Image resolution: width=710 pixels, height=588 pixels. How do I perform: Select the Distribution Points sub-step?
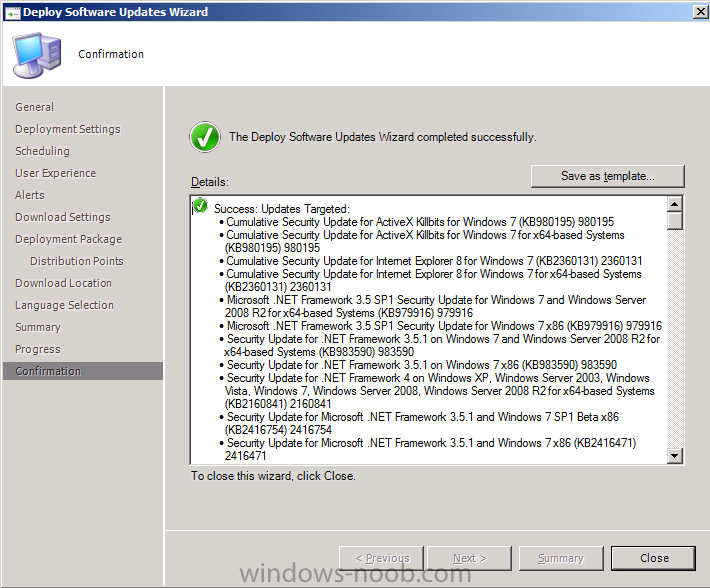(77, 261)
